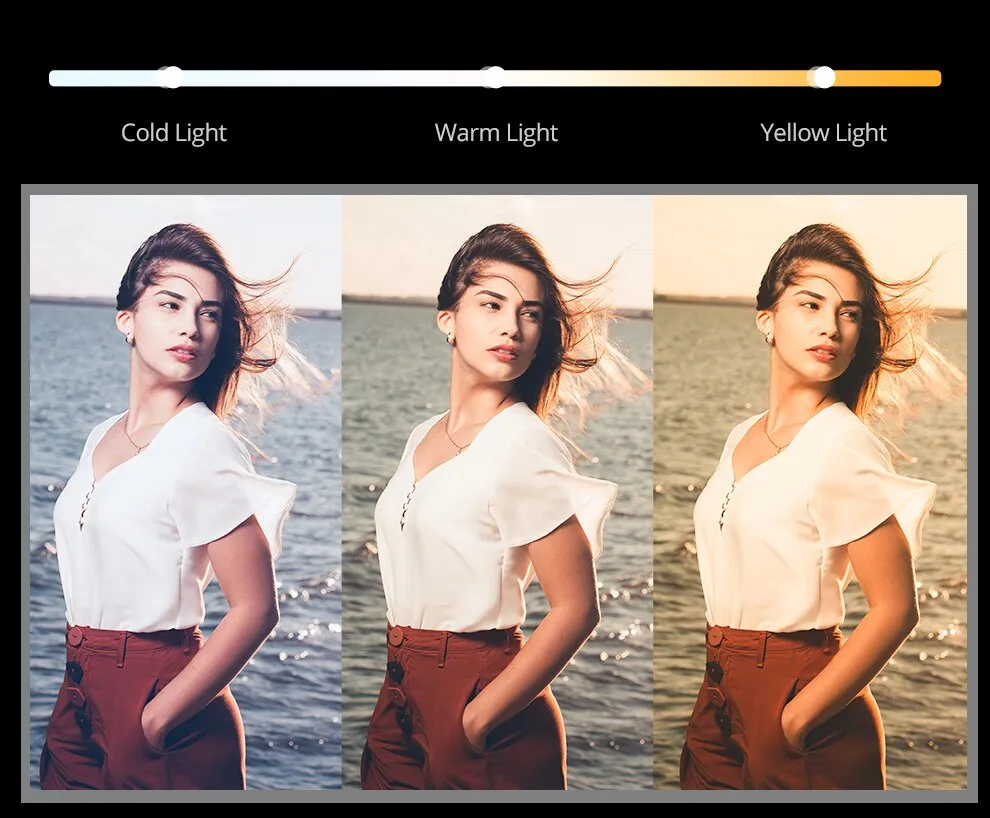Open the cold light photo preview
Image resolution: width=990 pixels, height=818 pixels.
pos(186,492)
